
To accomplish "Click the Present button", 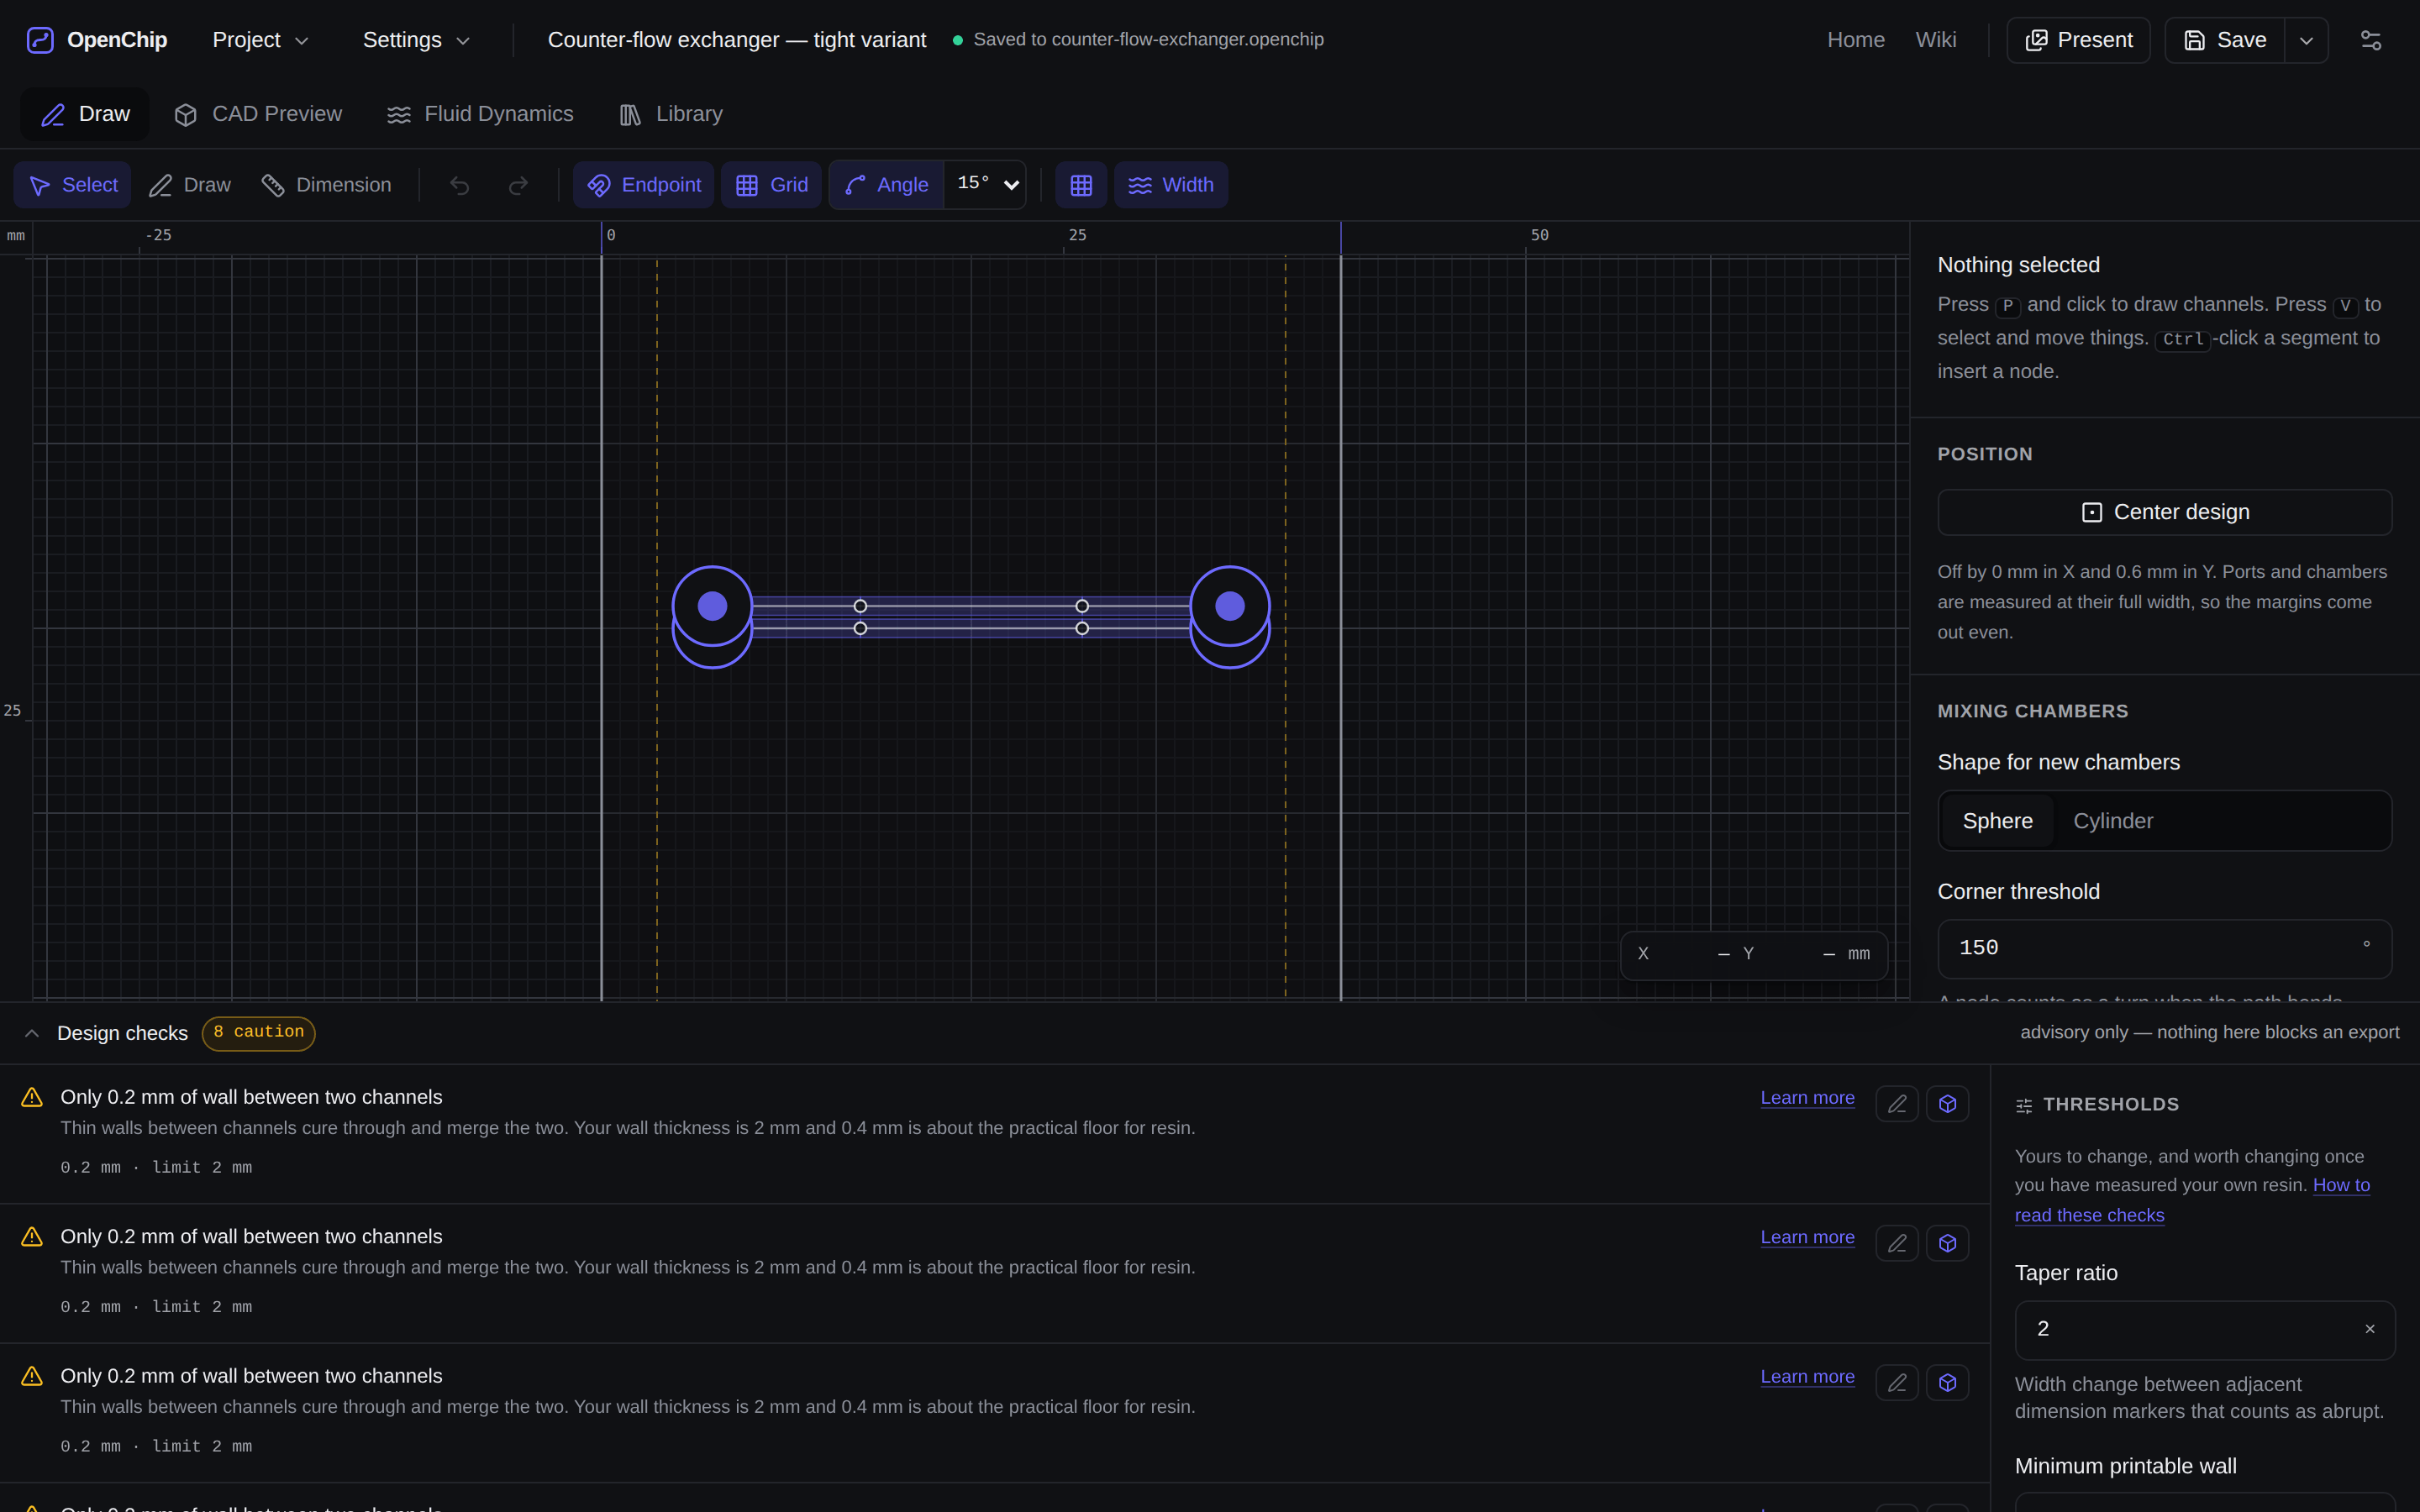I will [2078, 40].
